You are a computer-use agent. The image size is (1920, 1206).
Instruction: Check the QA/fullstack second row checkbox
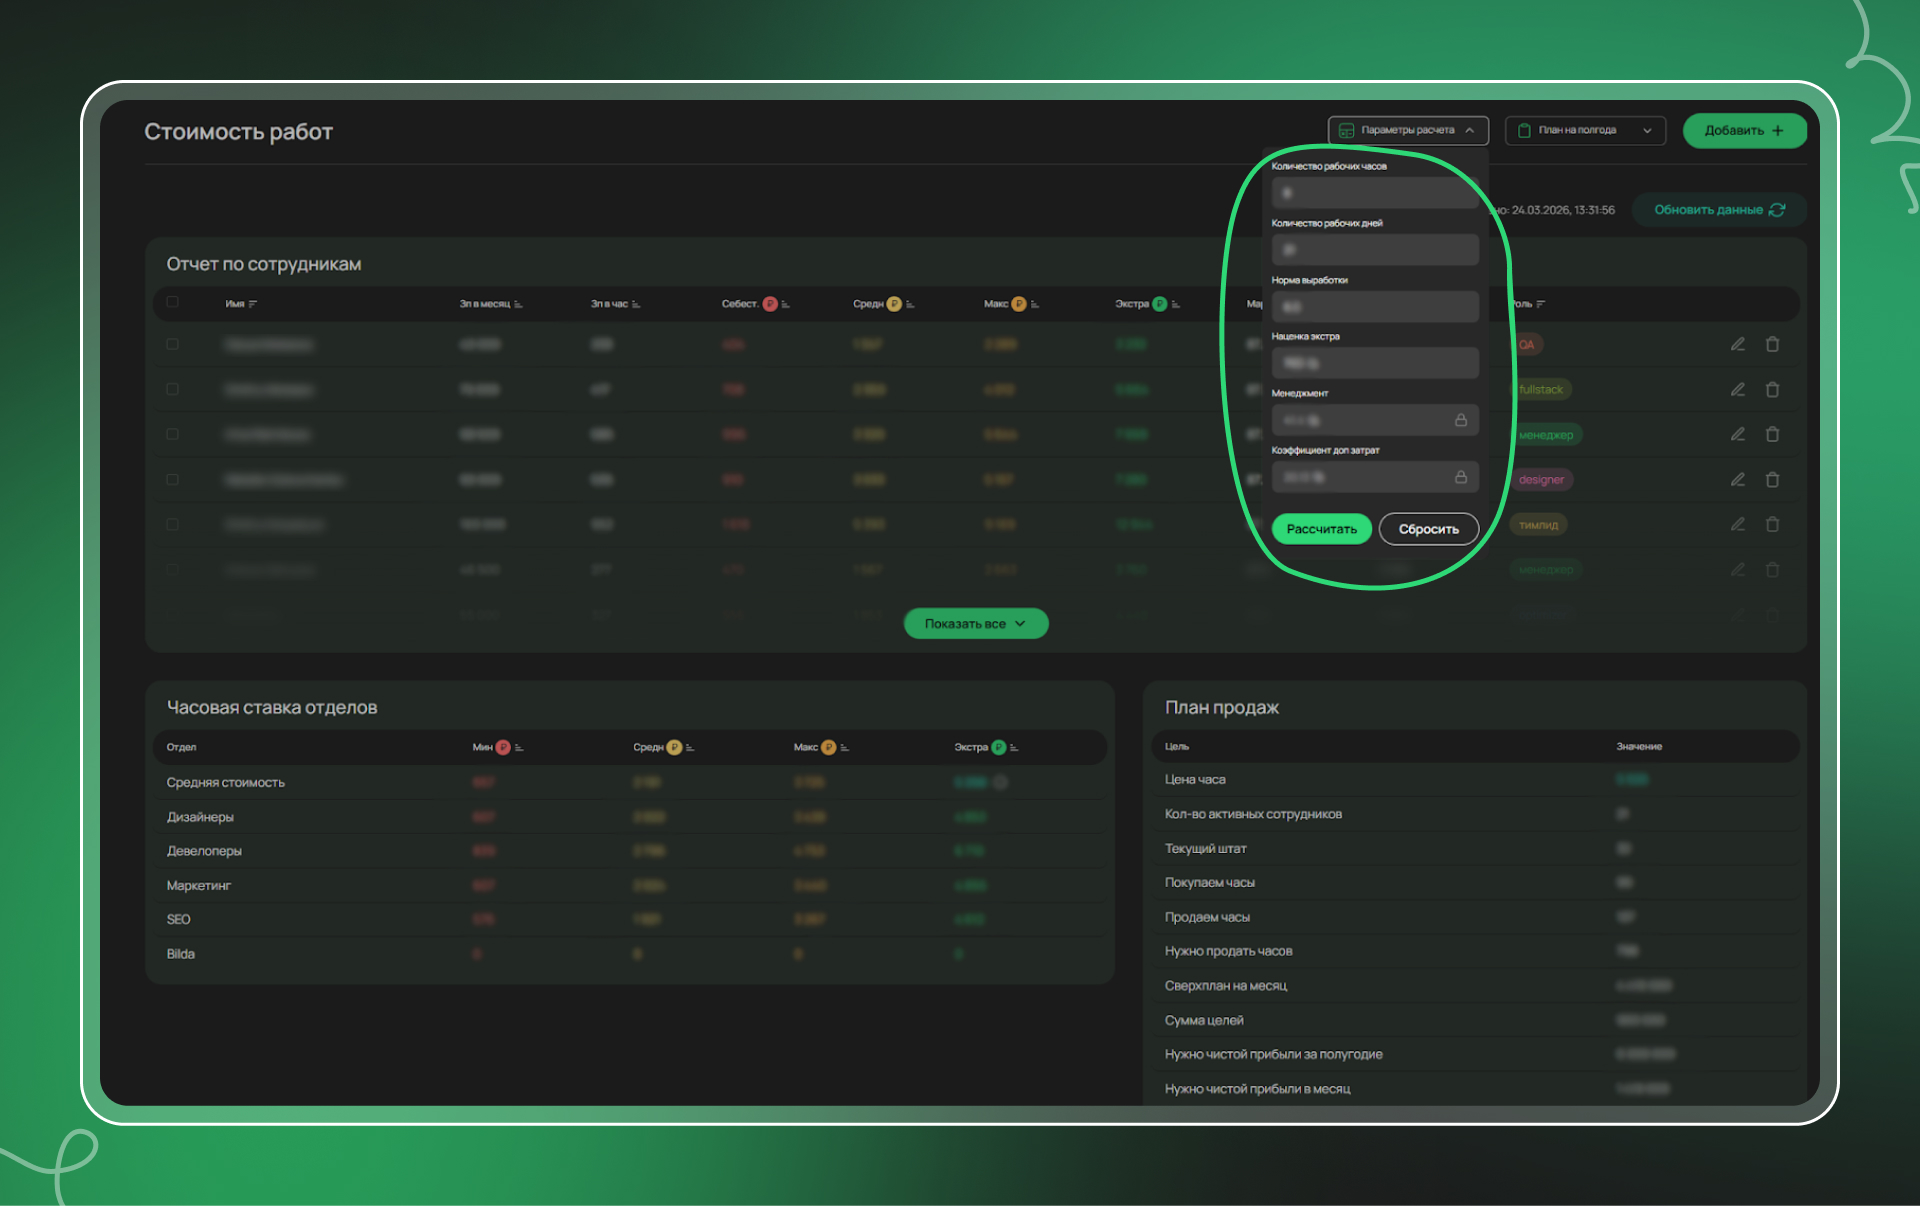click(172, 389)
